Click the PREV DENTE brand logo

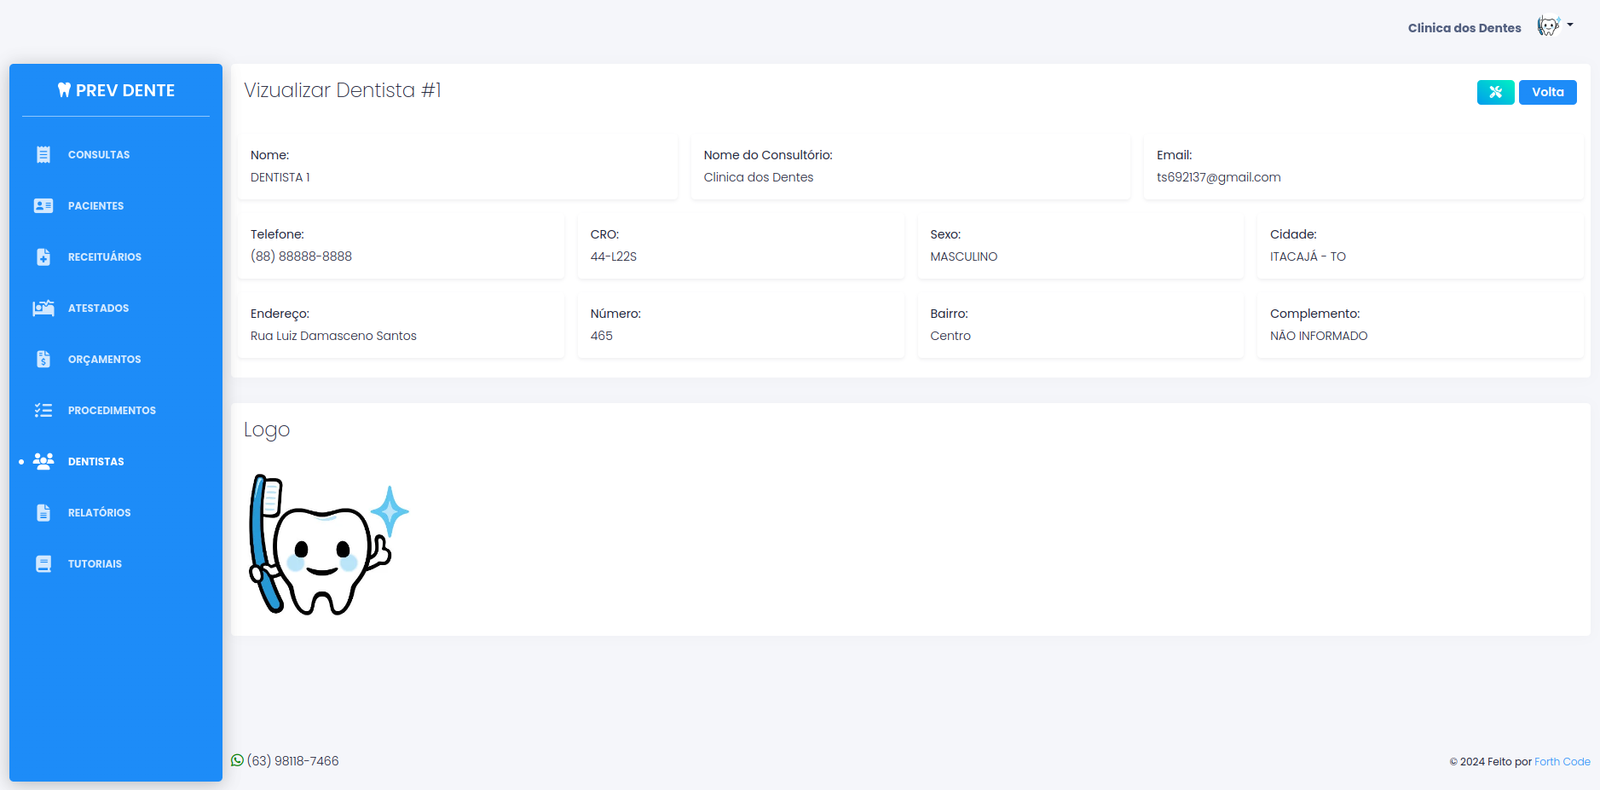click(x=116, y=90)
